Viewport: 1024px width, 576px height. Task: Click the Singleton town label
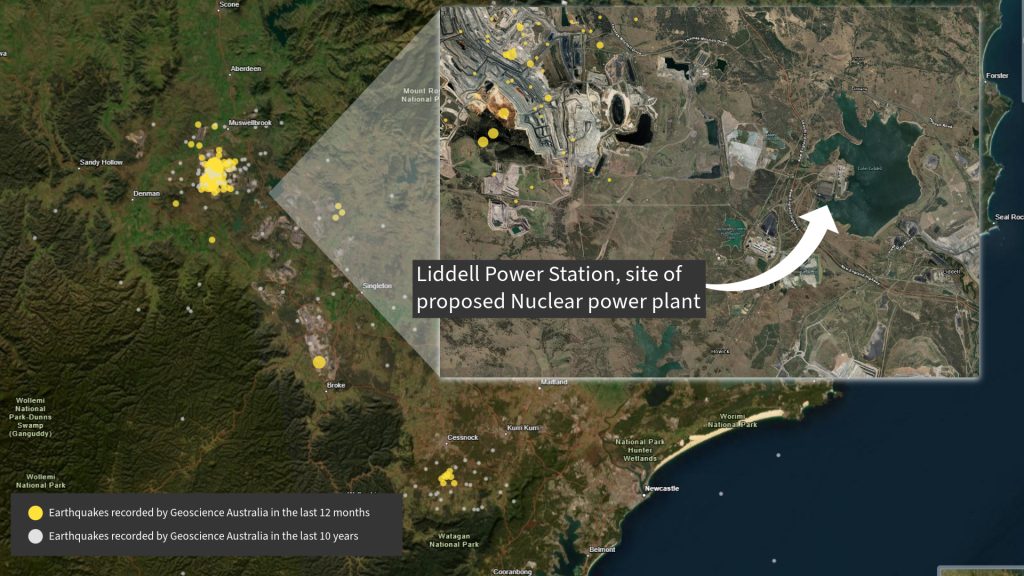(377, 286)
